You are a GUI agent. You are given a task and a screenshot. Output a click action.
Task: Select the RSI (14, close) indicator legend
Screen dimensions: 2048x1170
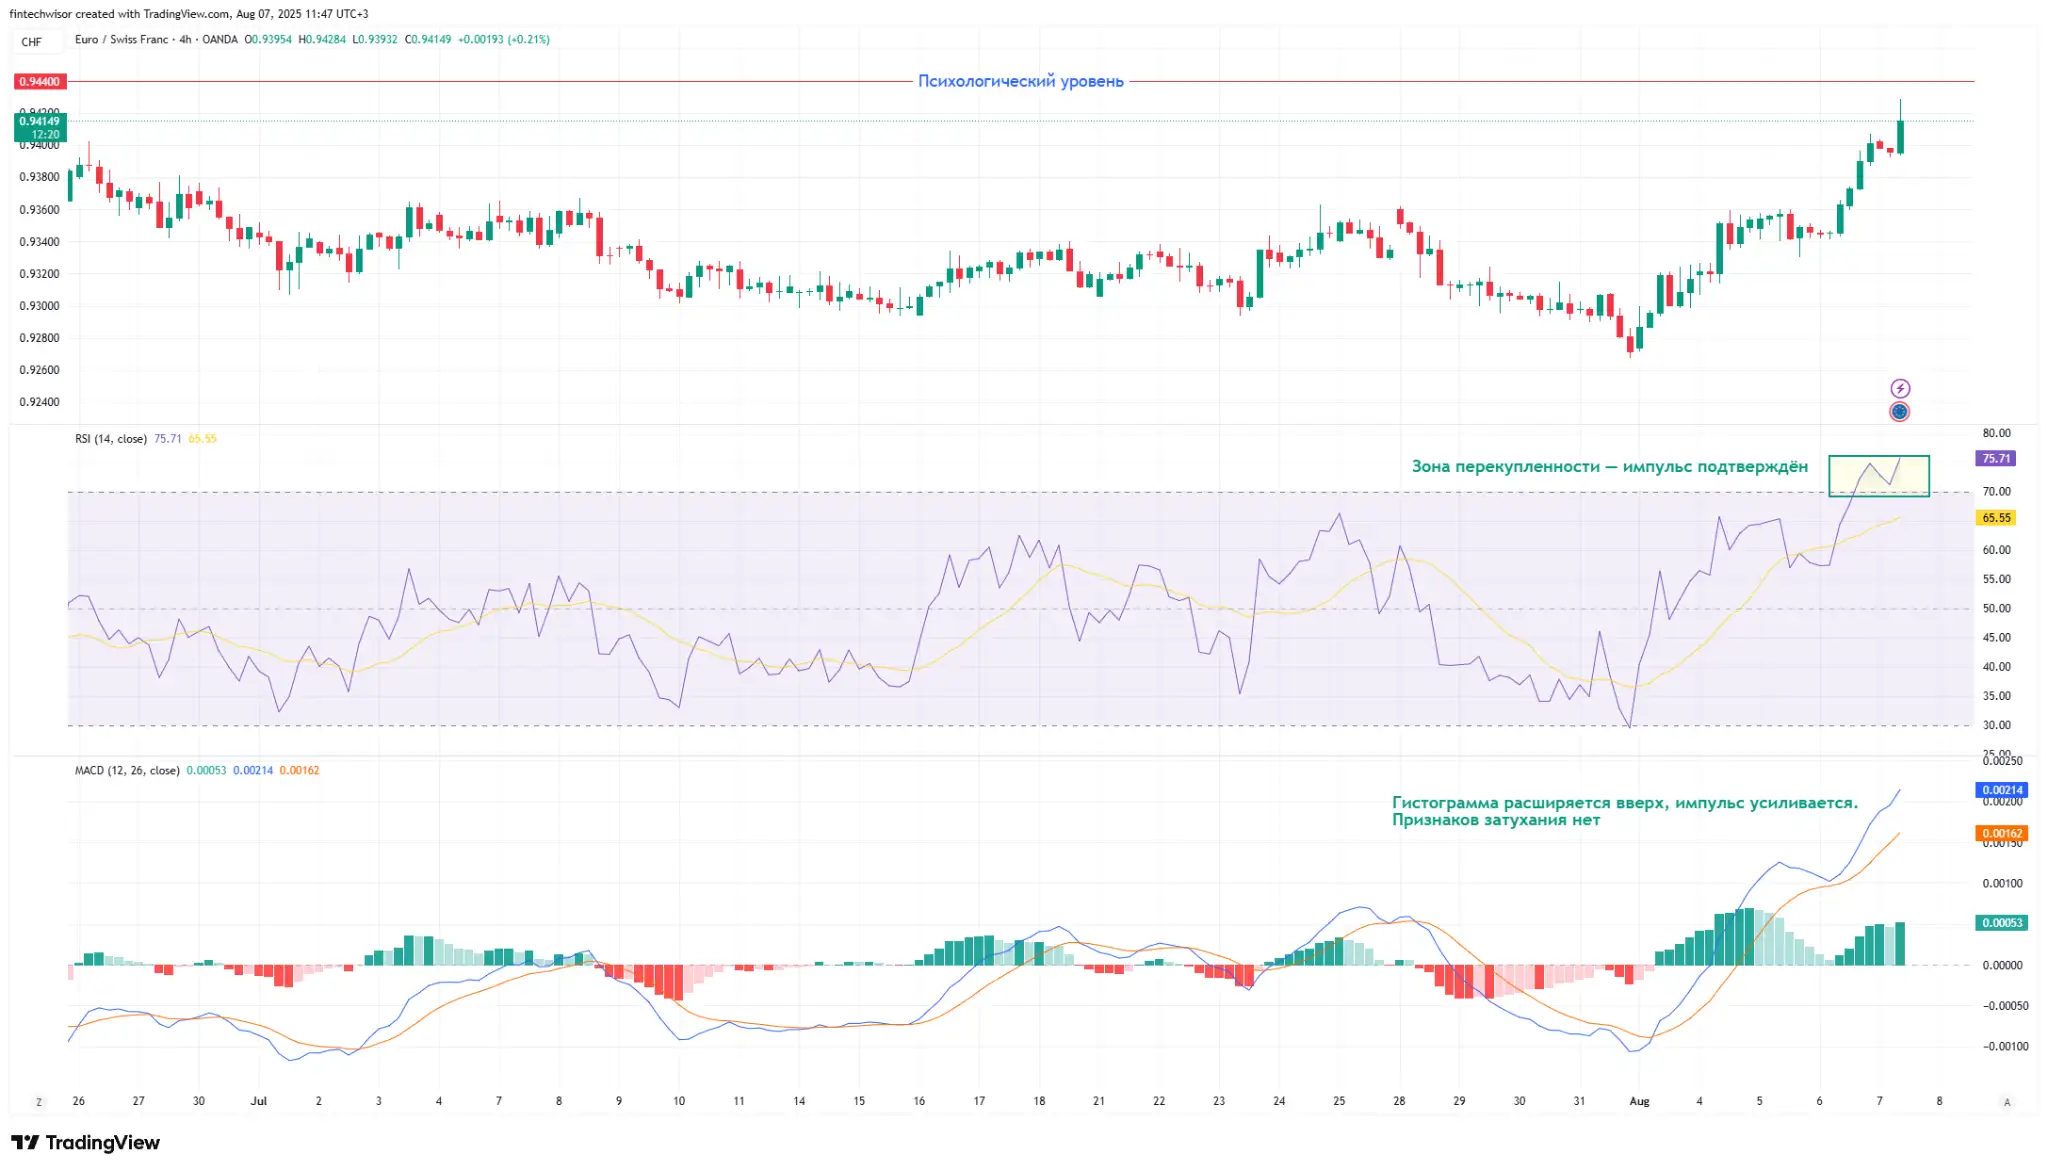(x=113, y=437)
